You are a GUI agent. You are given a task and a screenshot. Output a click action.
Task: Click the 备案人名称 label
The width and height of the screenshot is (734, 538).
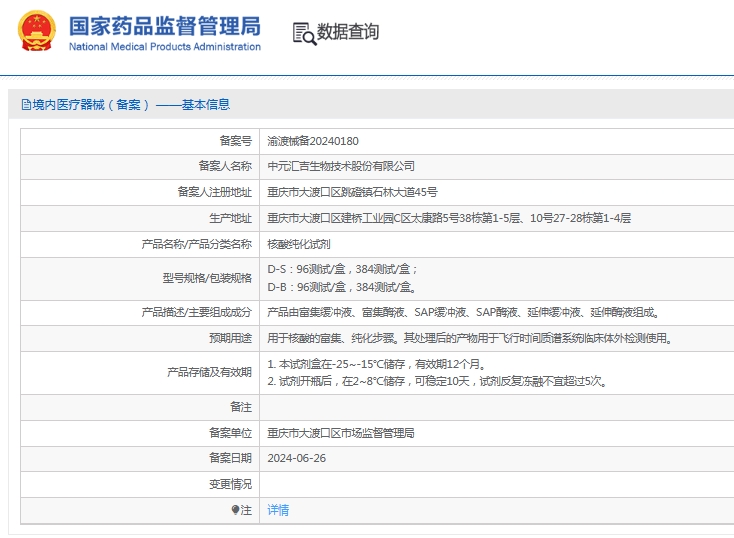pyautogui.click(x=225, y=166)
